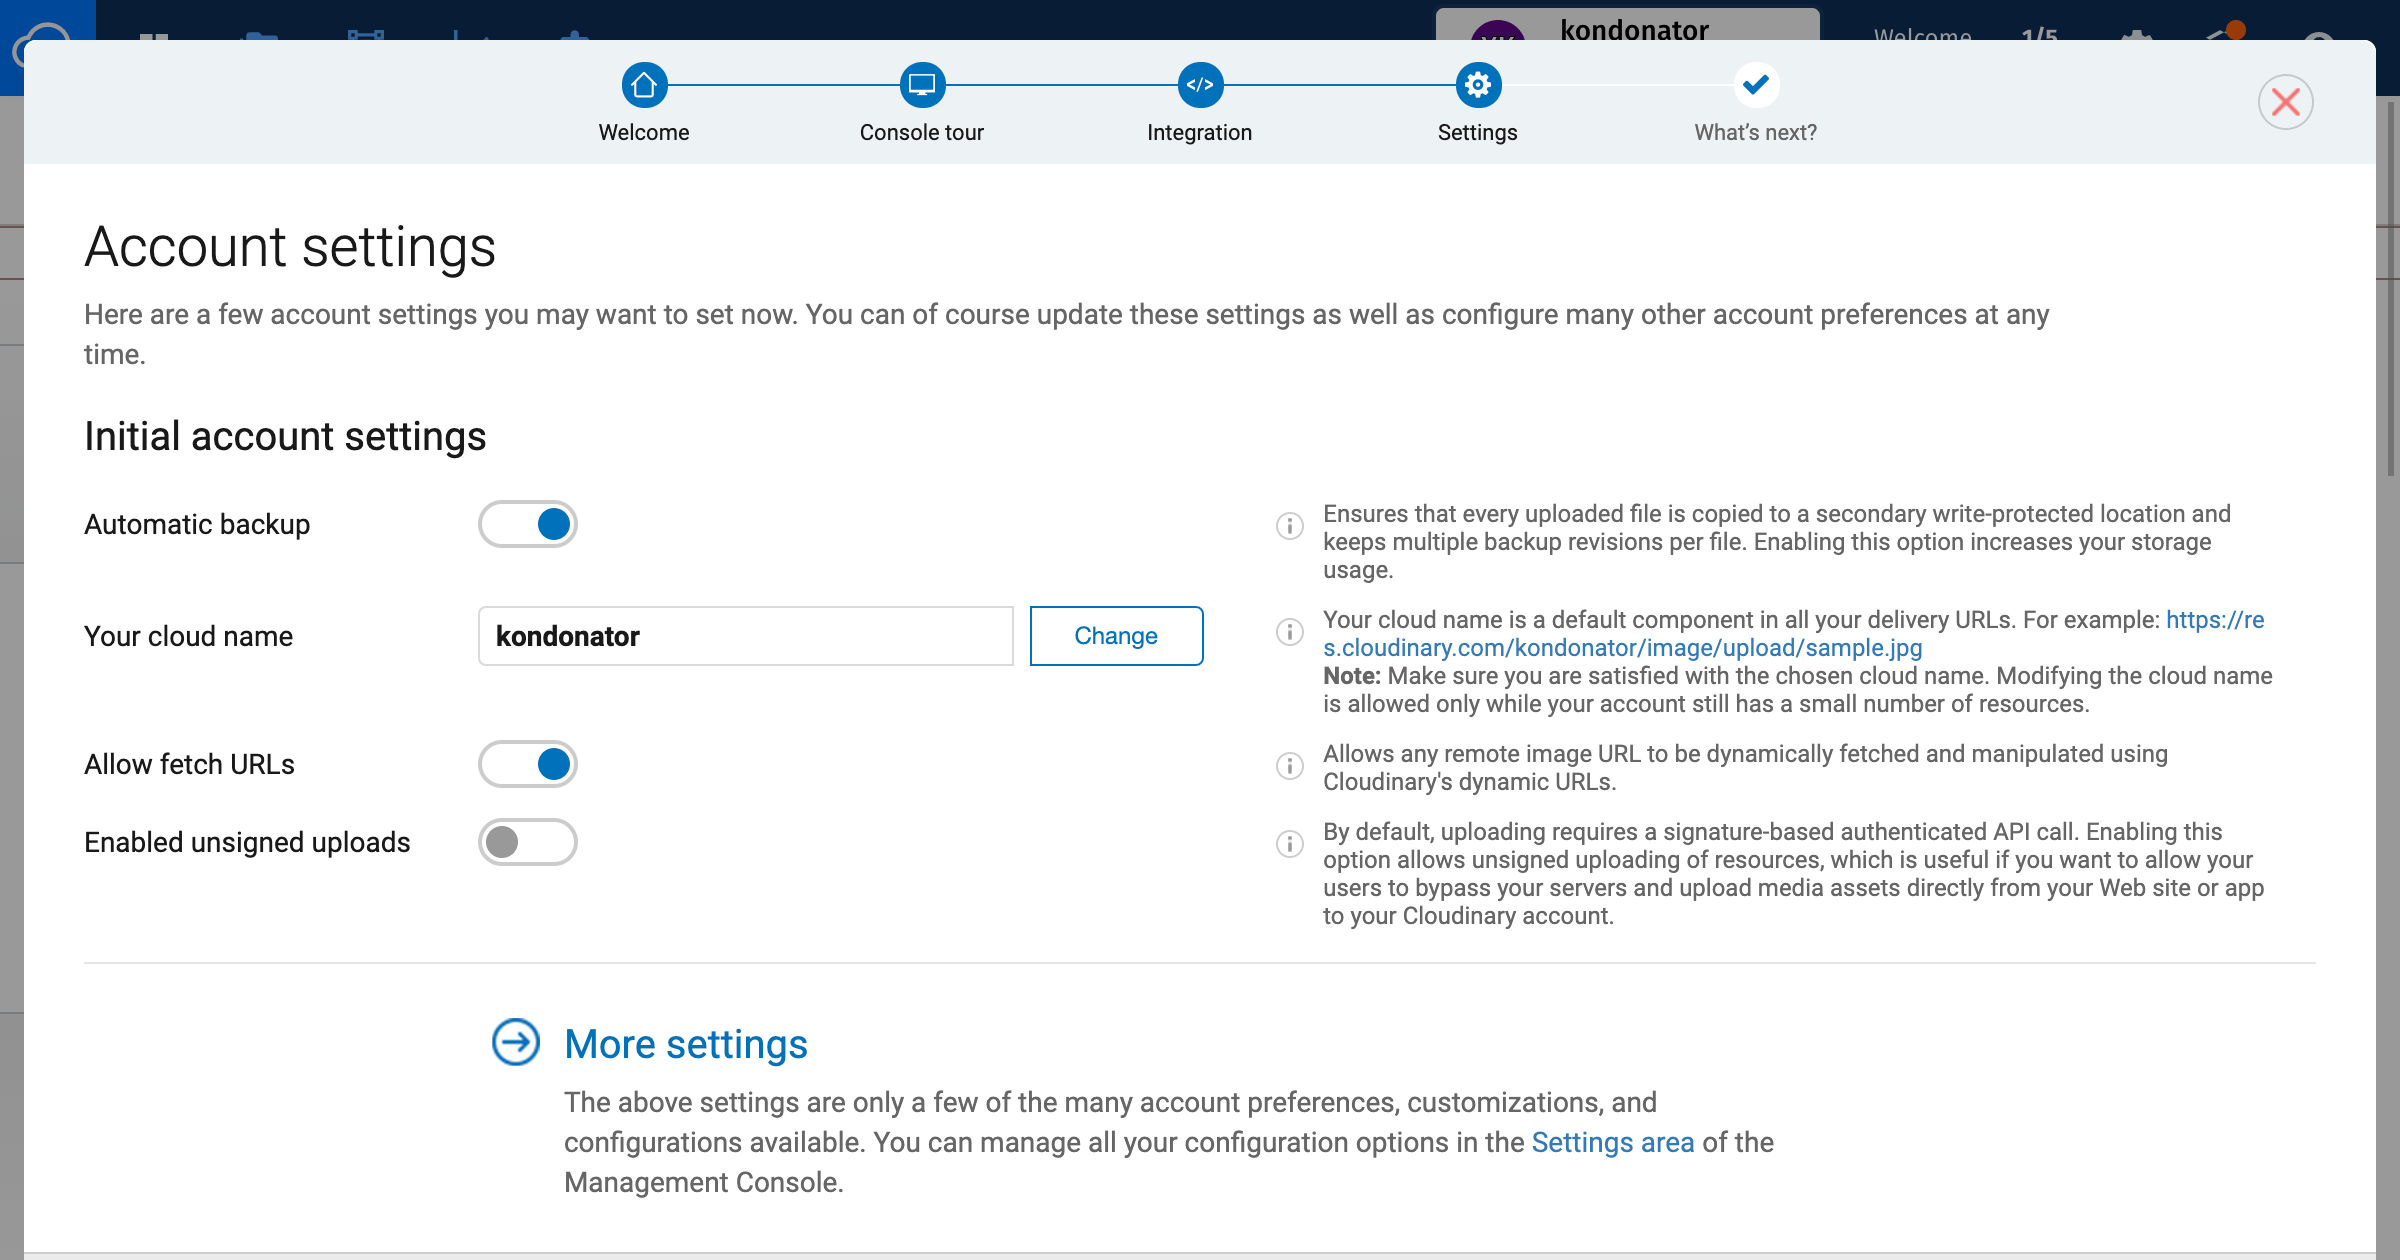
Task: Click info icon beside unsigned uploads description
Action: click(1290, 844)
